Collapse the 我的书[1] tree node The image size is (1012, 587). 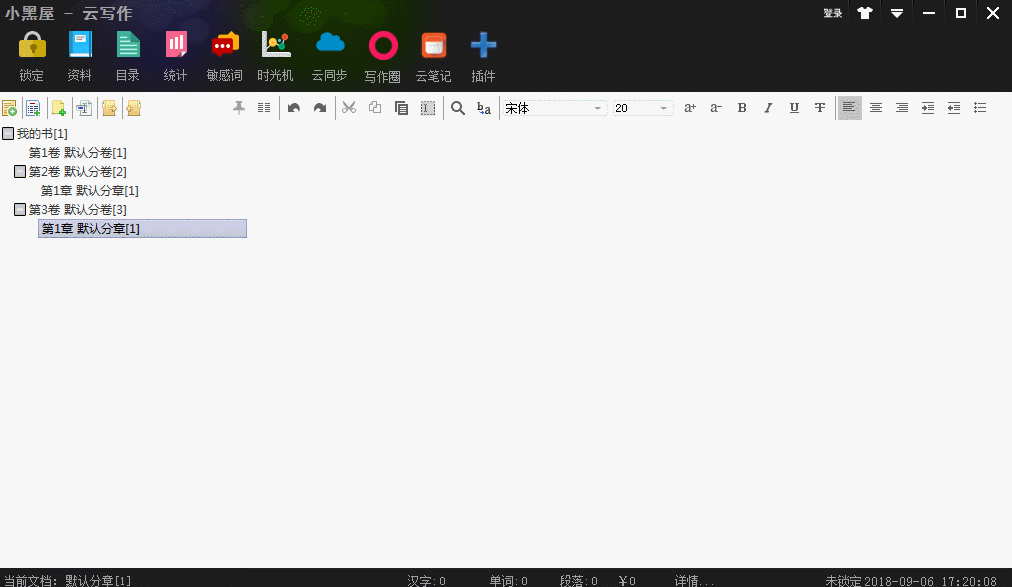pos(8,134)
